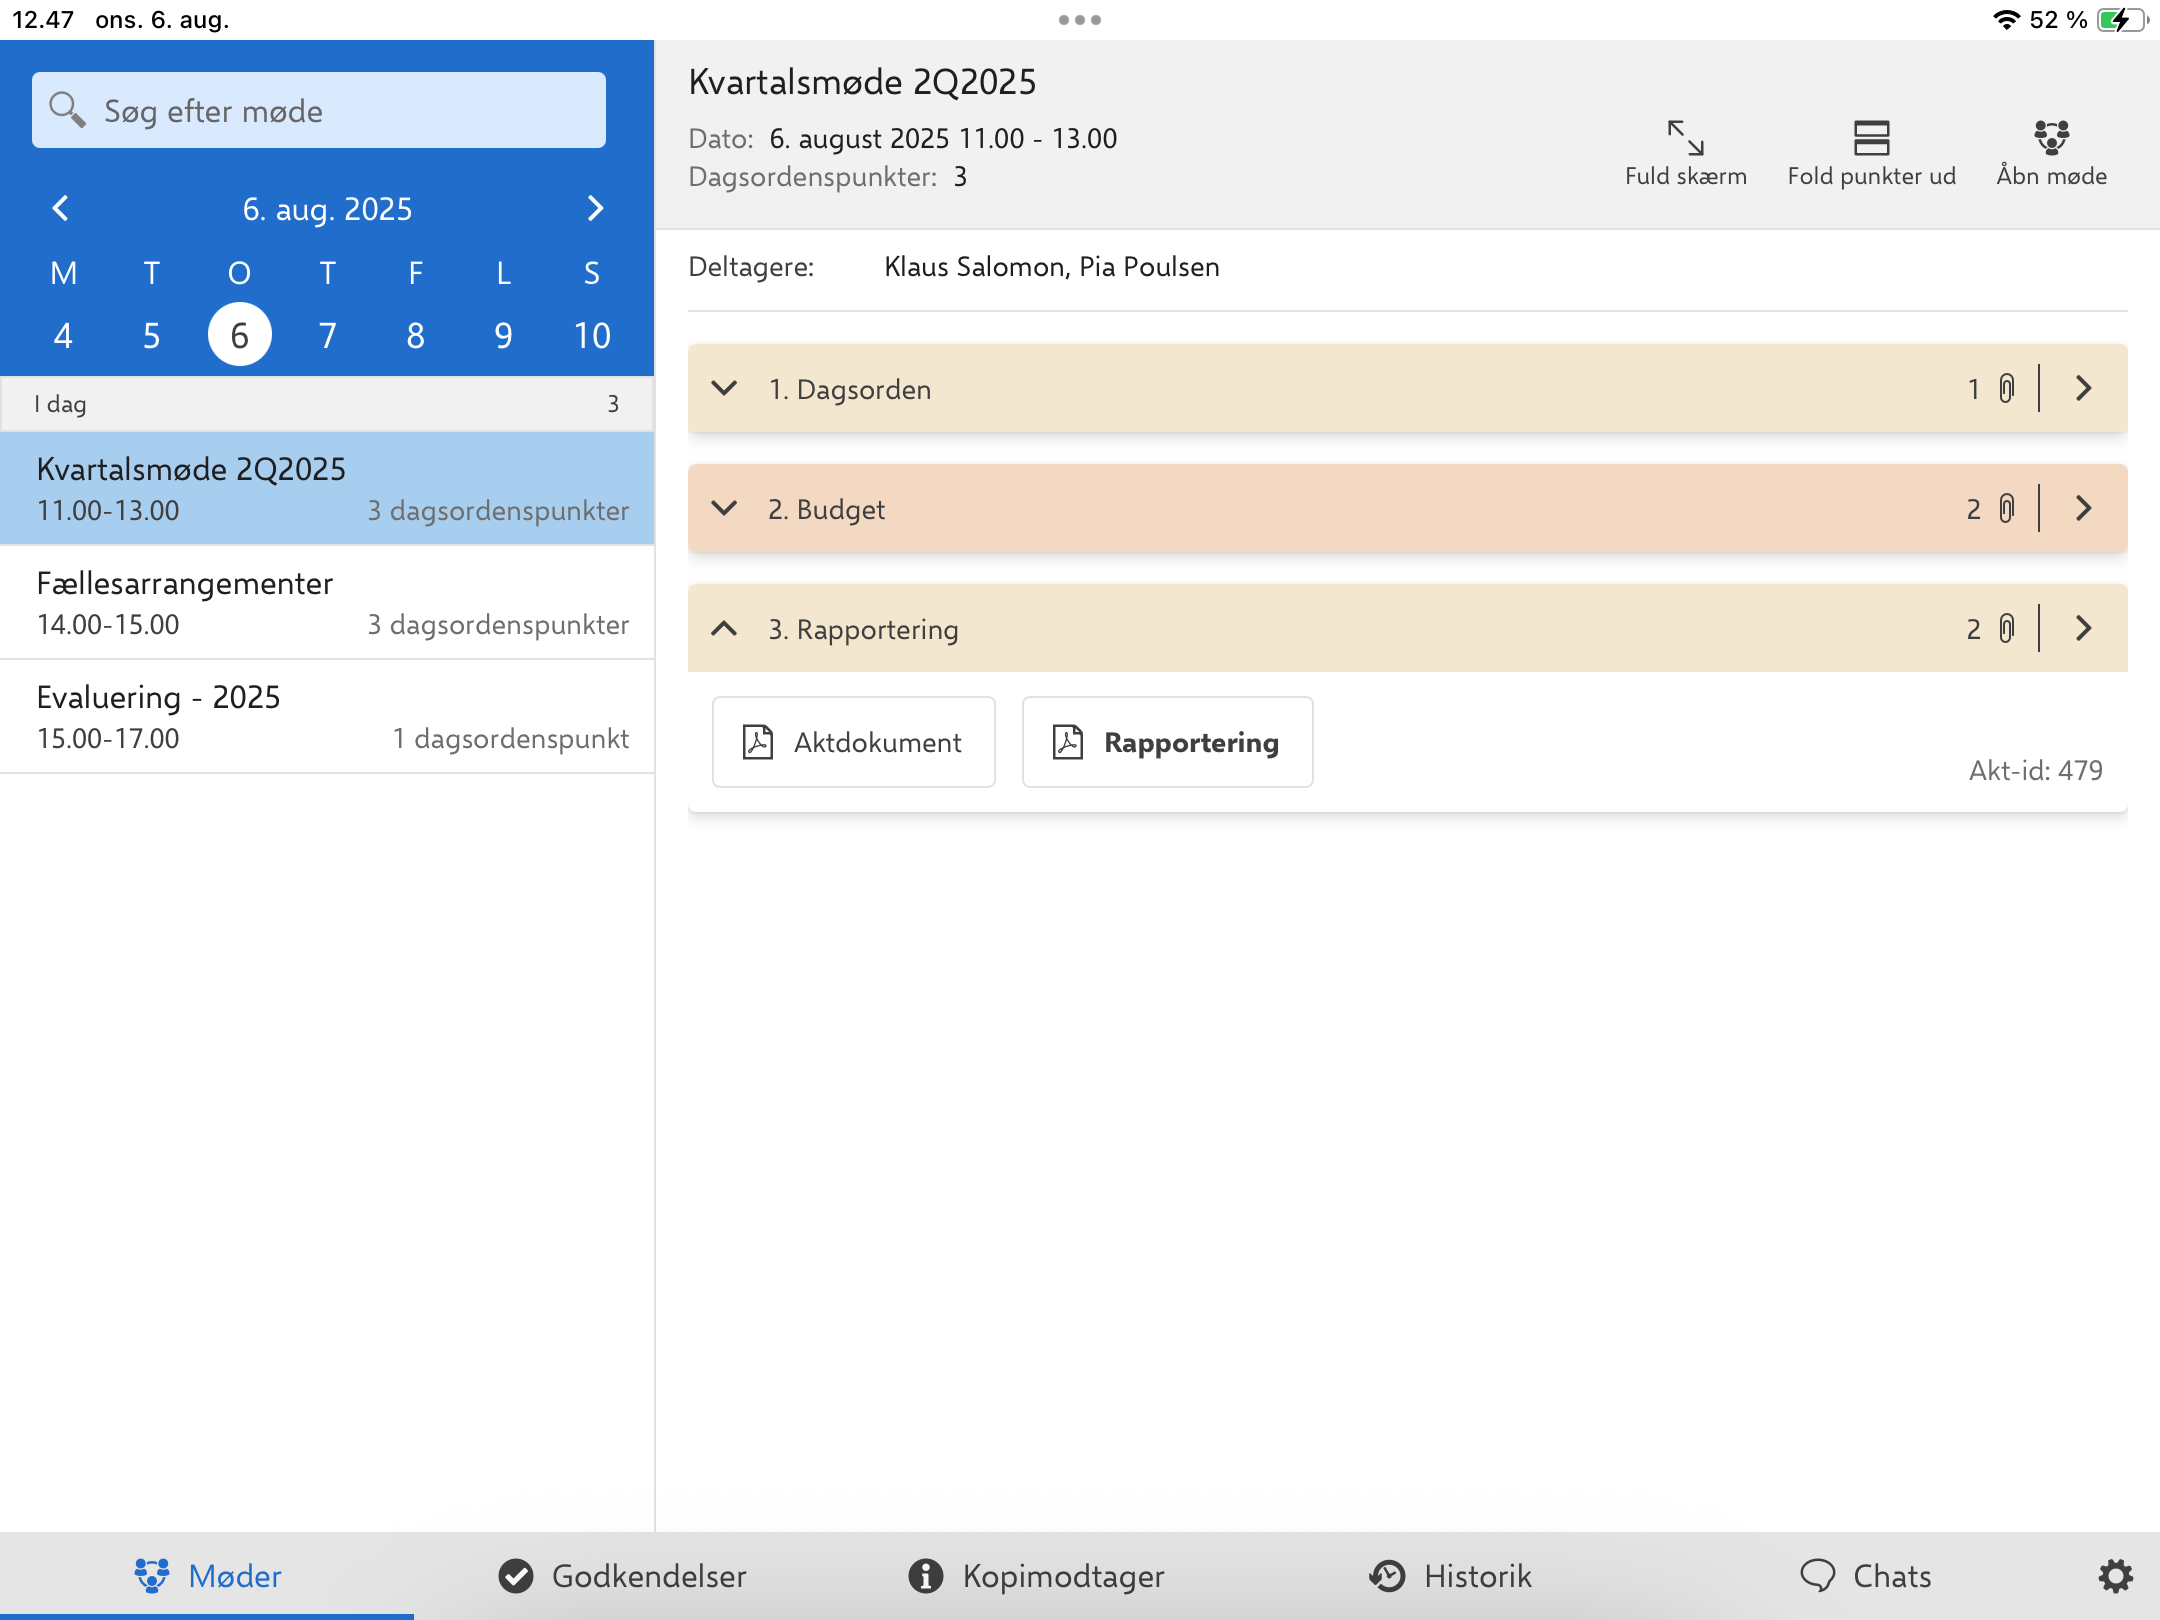Open details arrow for 2. Budget
This screenshot has height=1620, width=2160.
click(2083, 509)
